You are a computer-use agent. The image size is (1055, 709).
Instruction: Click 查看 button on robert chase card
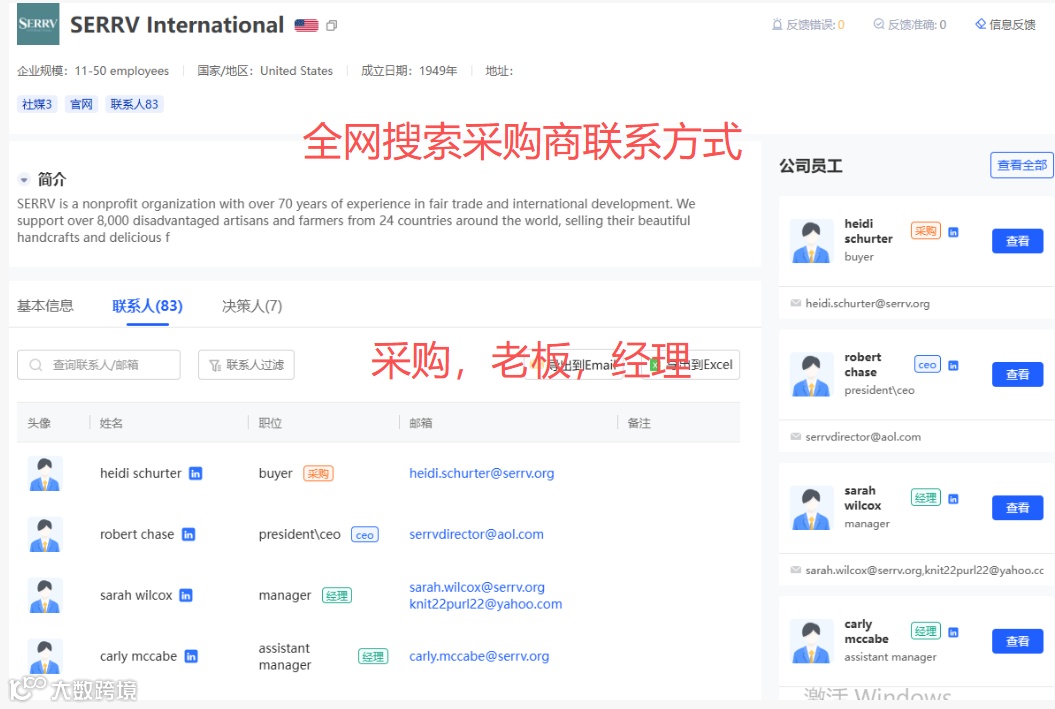point(1017,375)
